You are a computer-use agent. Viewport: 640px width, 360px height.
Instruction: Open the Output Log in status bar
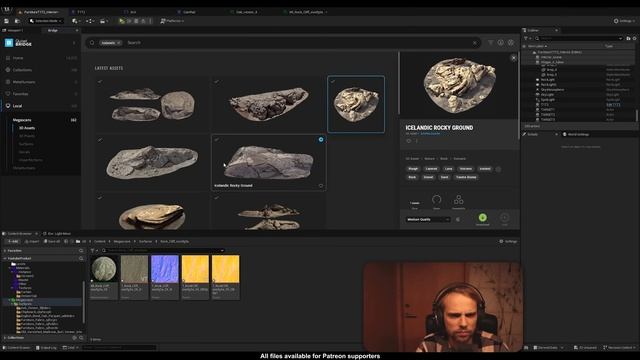pos(46,348)
